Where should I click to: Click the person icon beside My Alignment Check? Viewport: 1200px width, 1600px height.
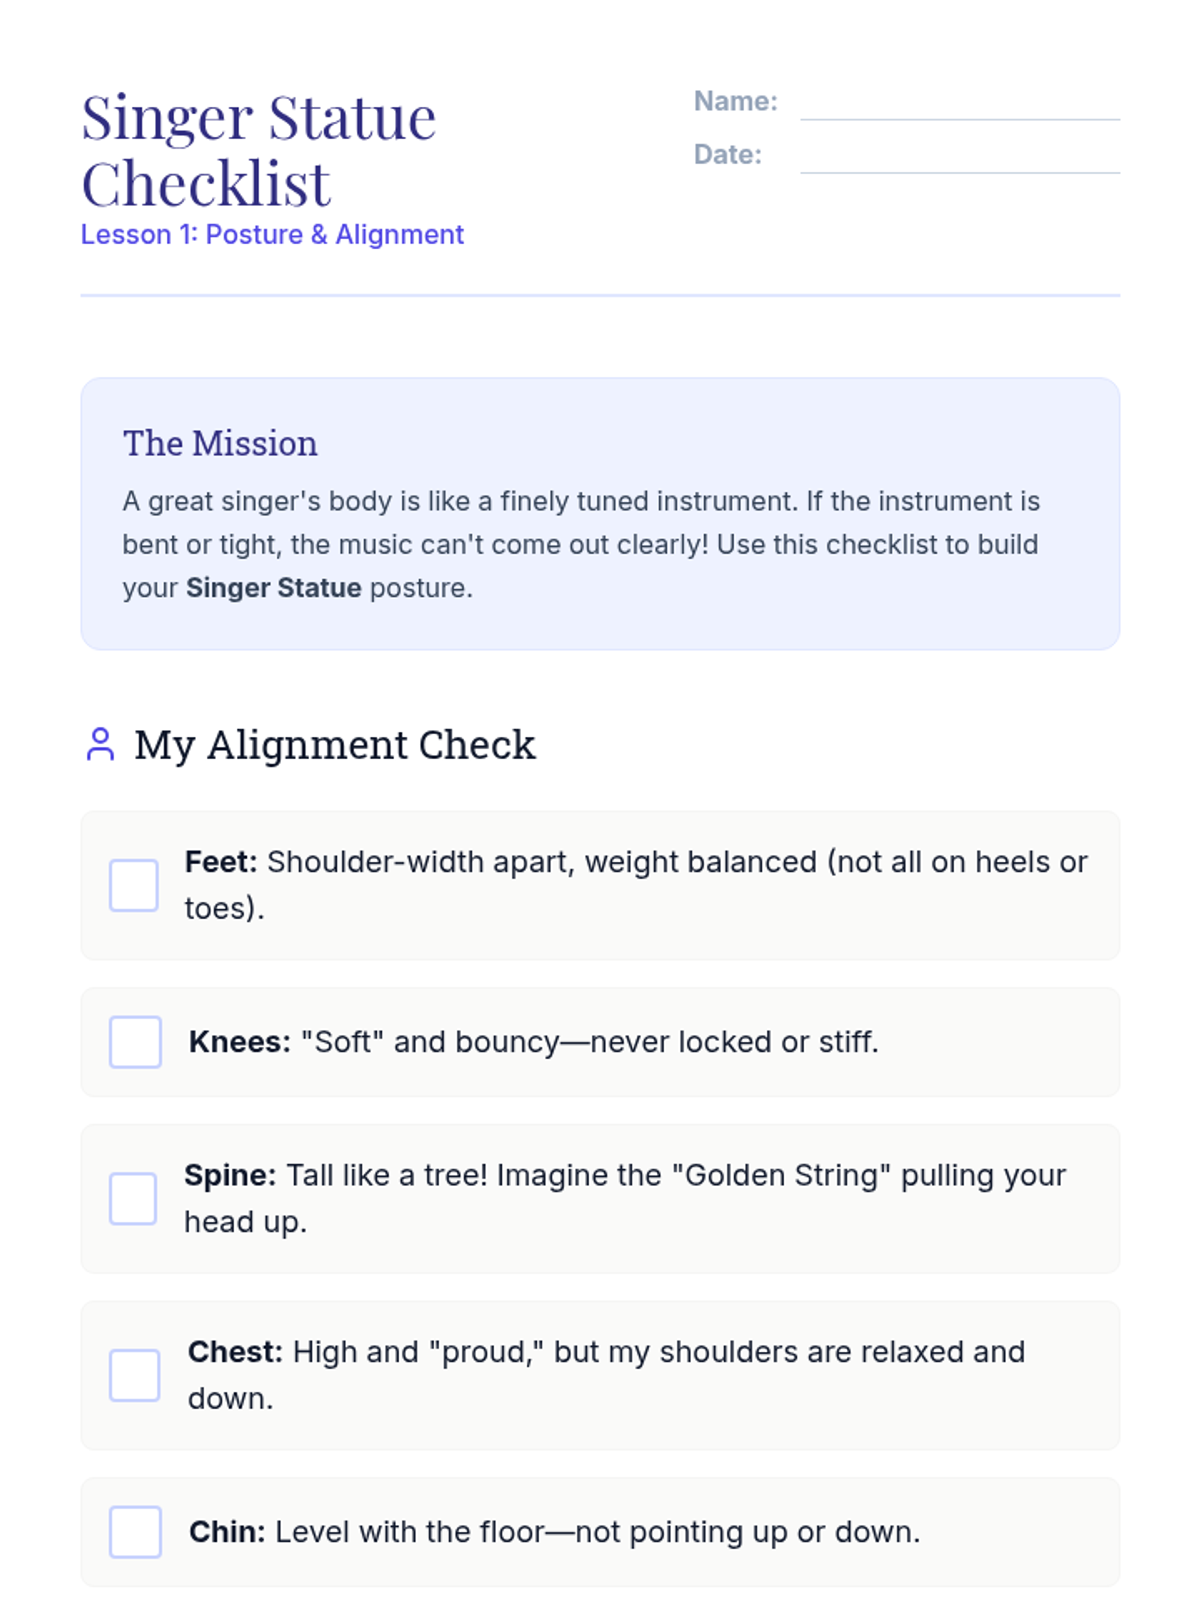click(100, 745)
